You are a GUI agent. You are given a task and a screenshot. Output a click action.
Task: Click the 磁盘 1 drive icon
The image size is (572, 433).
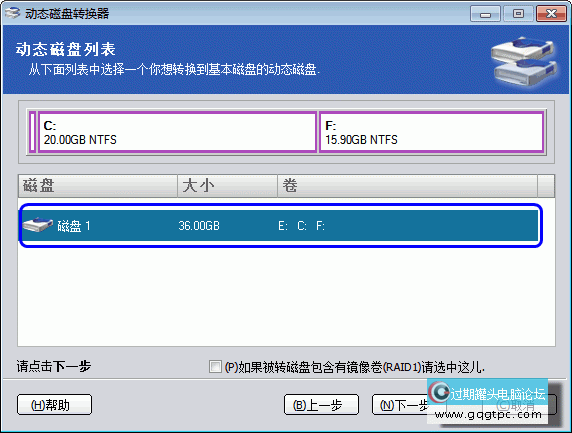[37, 225]
